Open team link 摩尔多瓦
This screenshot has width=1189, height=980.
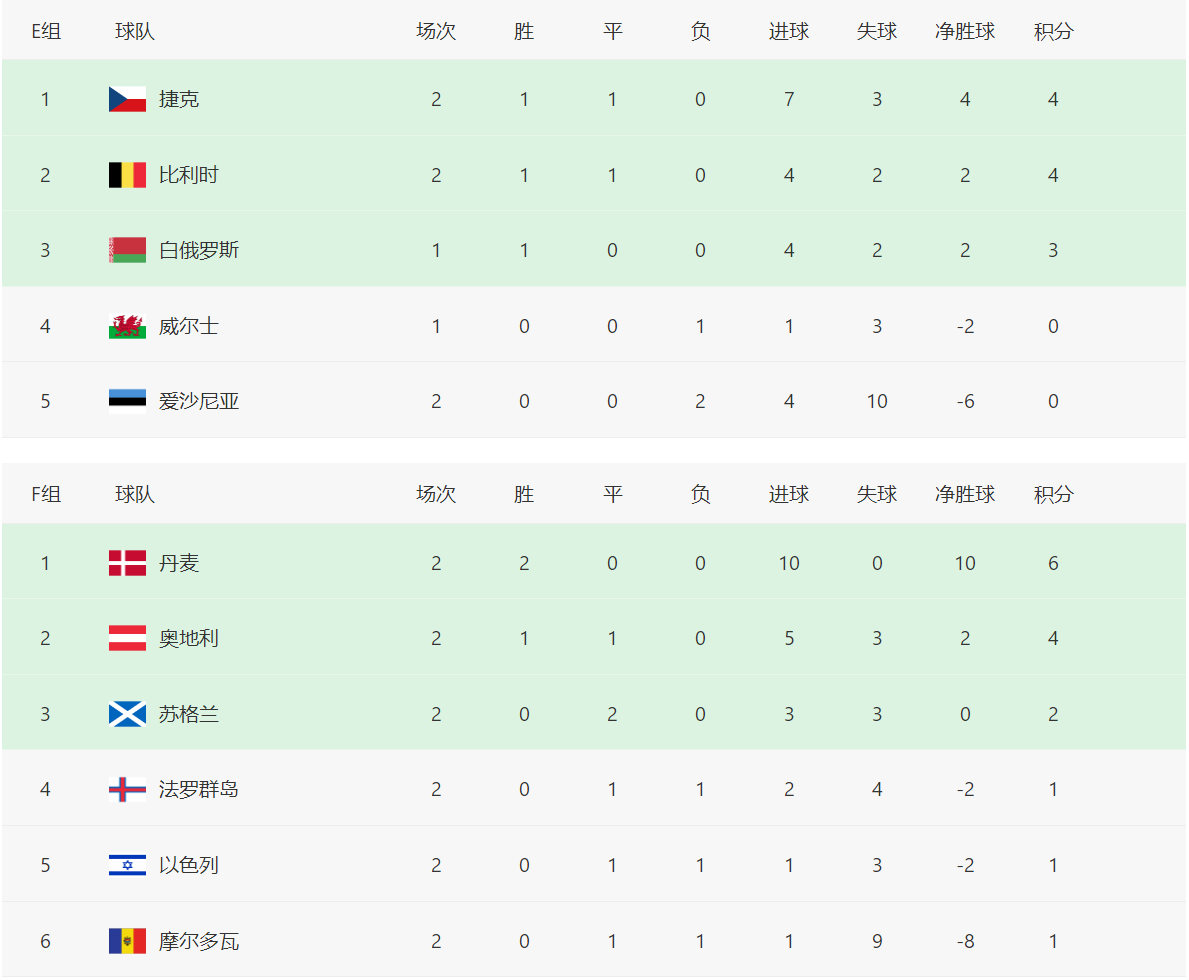point(199,941)
